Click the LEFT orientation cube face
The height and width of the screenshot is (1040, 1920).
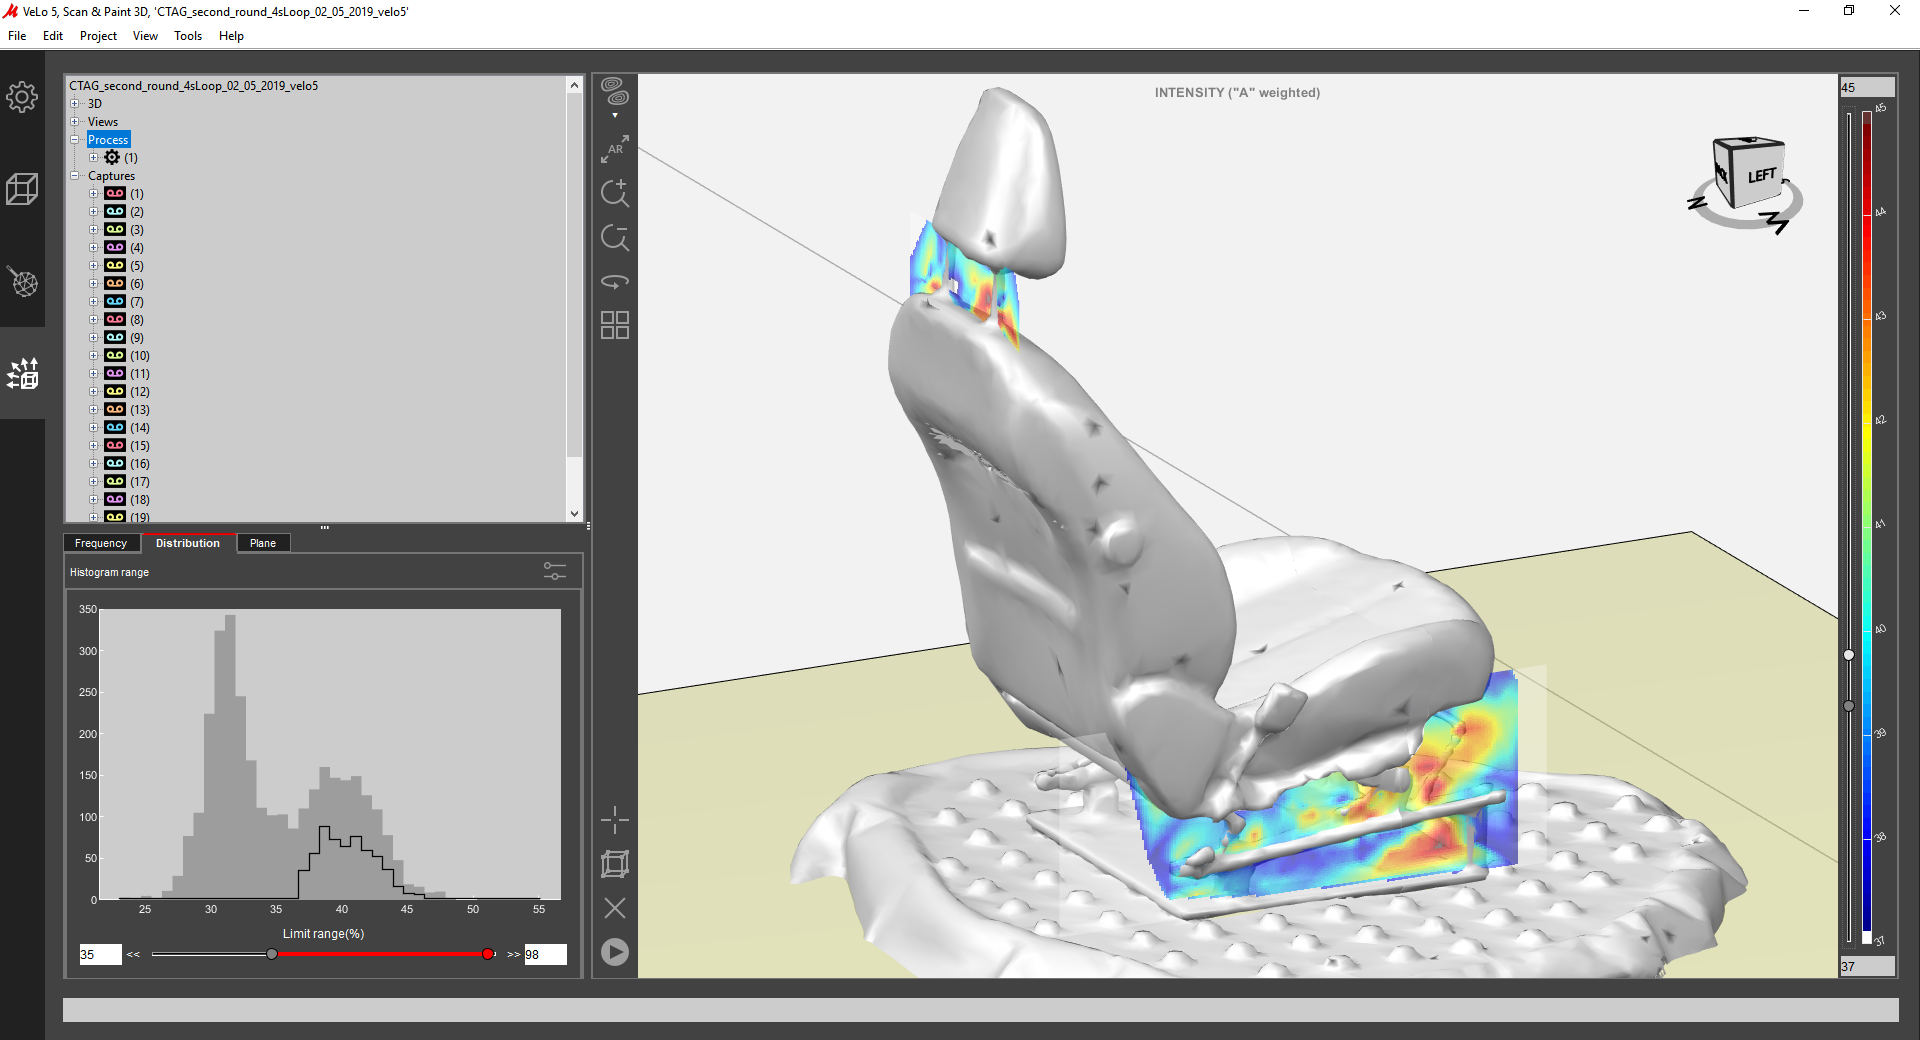pyautogui.click(x=1761, y=176)
